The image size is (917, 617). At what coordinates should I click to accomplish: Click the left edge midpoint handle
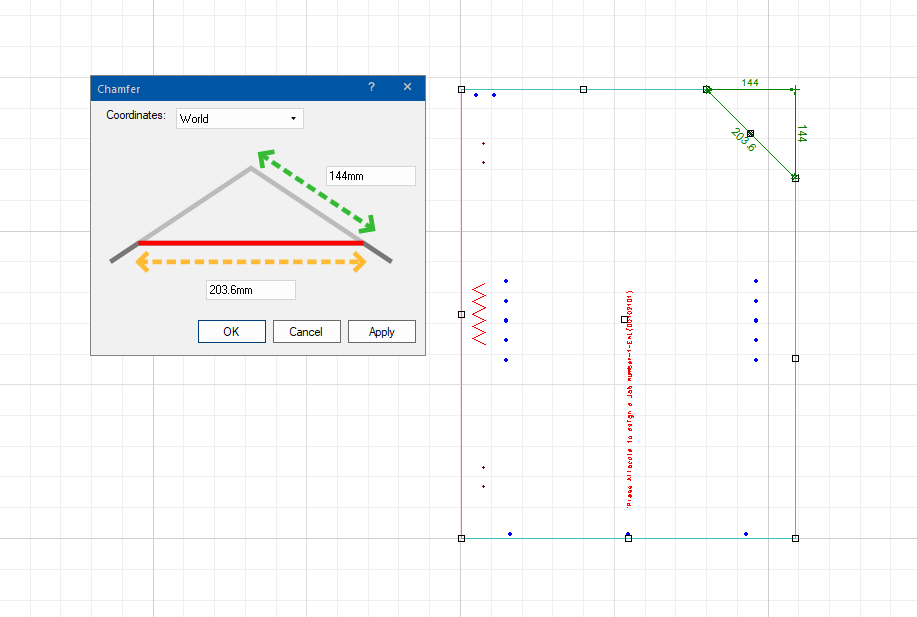pyautogui.click(x=461, y=315)
